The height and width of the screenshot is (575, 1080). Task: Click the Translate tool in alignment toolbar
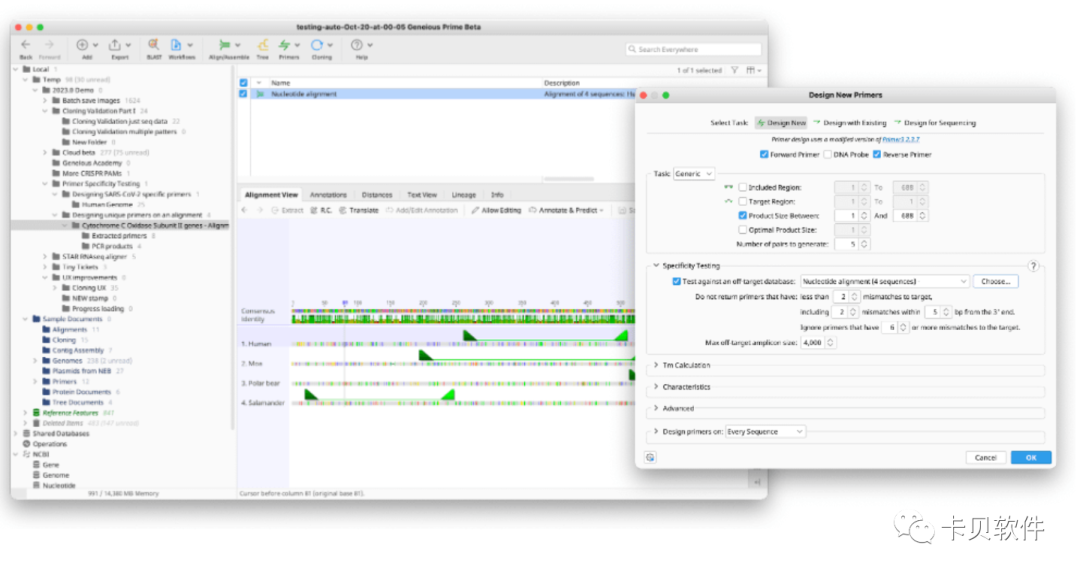pos(359,211)
